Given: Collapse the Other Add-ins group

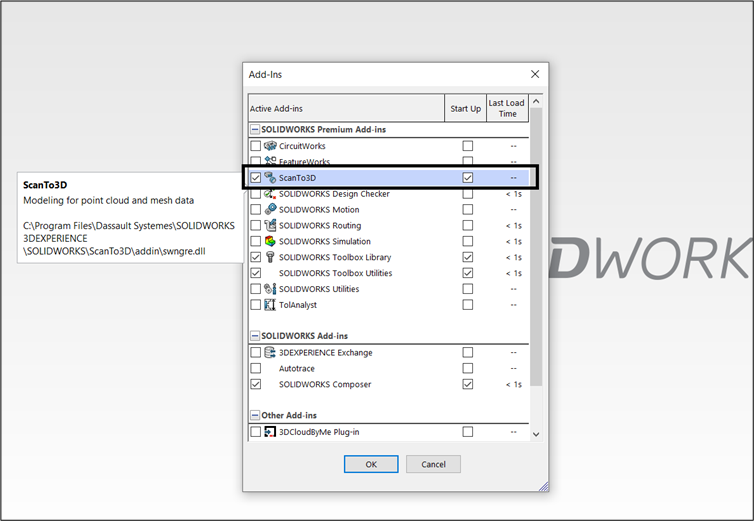Looking at the screenshot, I should point(255,415).
